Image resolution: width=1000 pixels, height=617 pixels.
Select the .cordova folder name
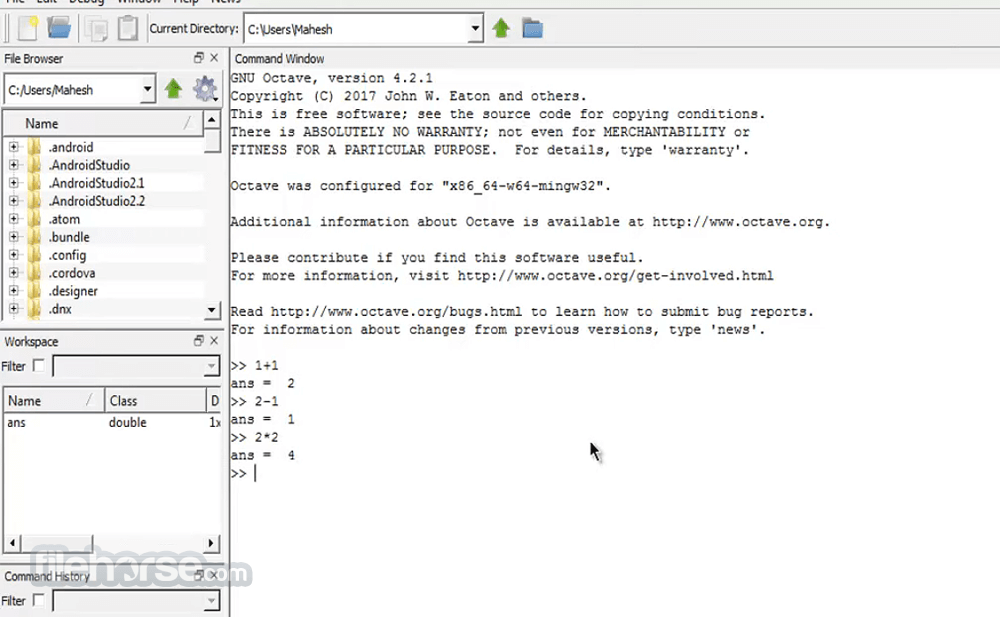[x=72, y=273]
